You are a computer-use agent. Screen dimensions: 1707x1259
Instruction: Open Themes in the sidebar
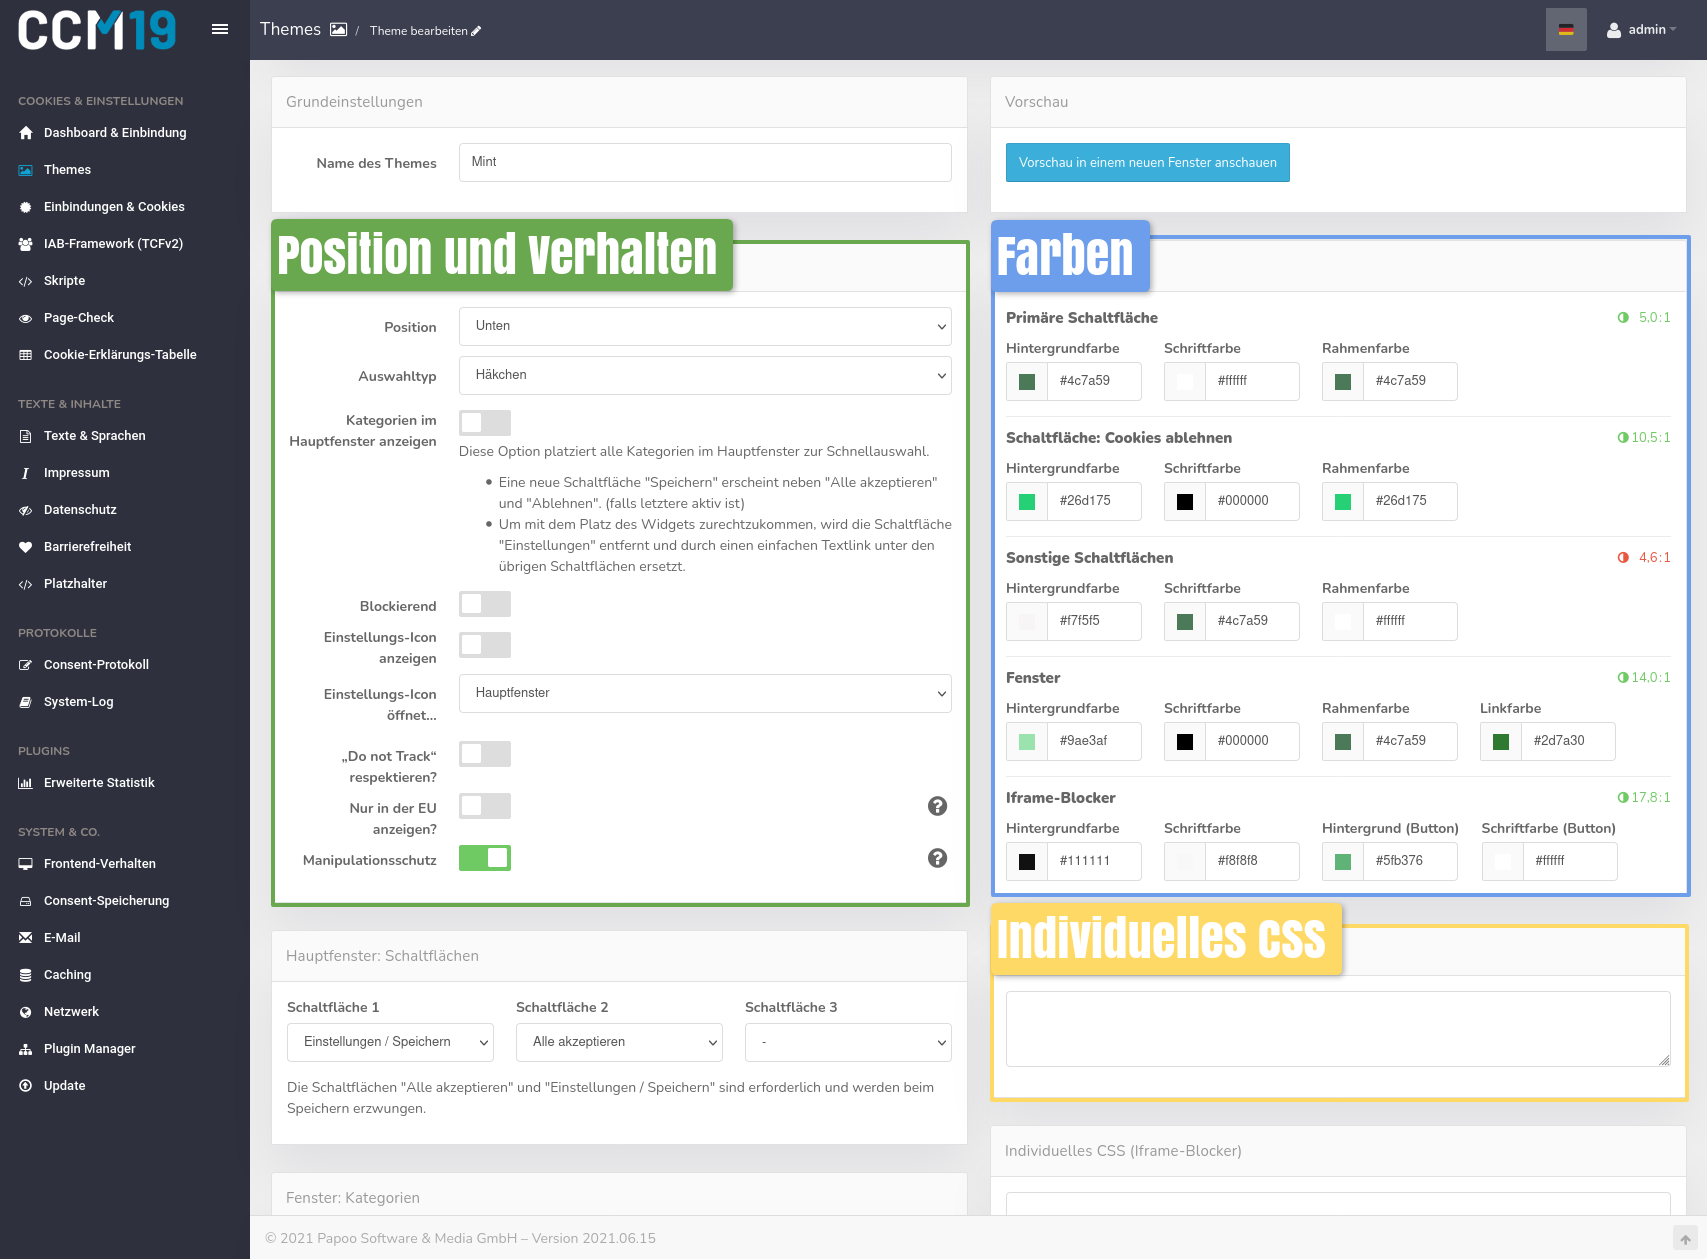click(67, 170)
